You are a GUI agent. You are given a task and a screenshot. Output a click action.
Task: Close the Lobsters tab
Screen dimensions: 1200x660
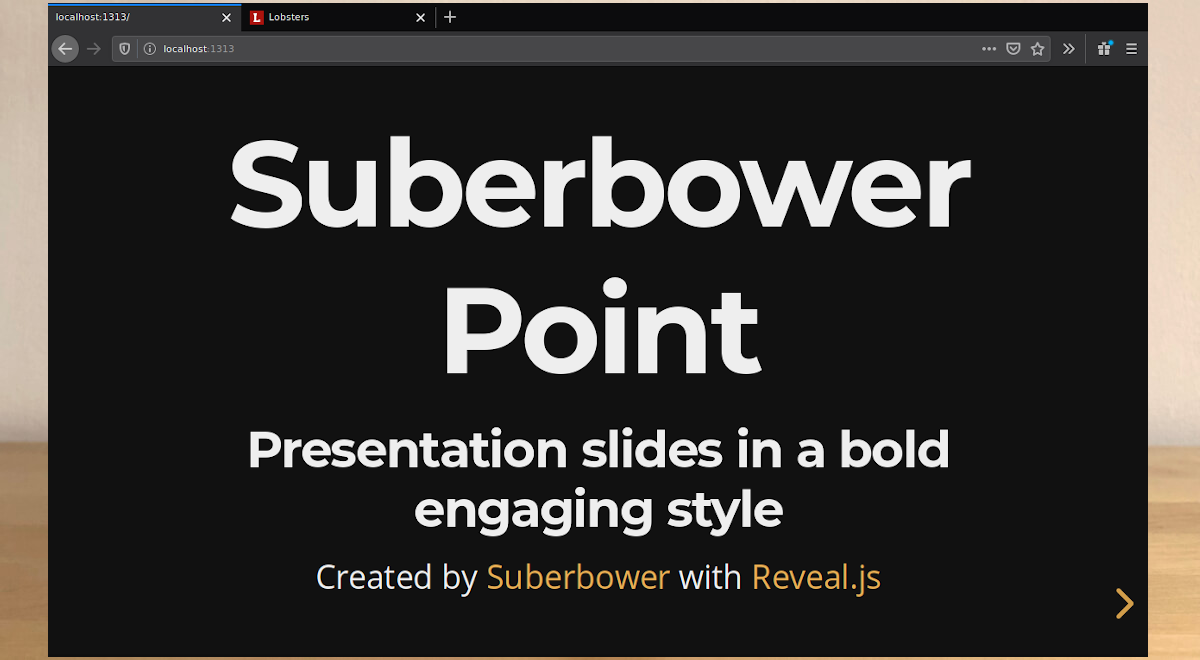point(420,17)
